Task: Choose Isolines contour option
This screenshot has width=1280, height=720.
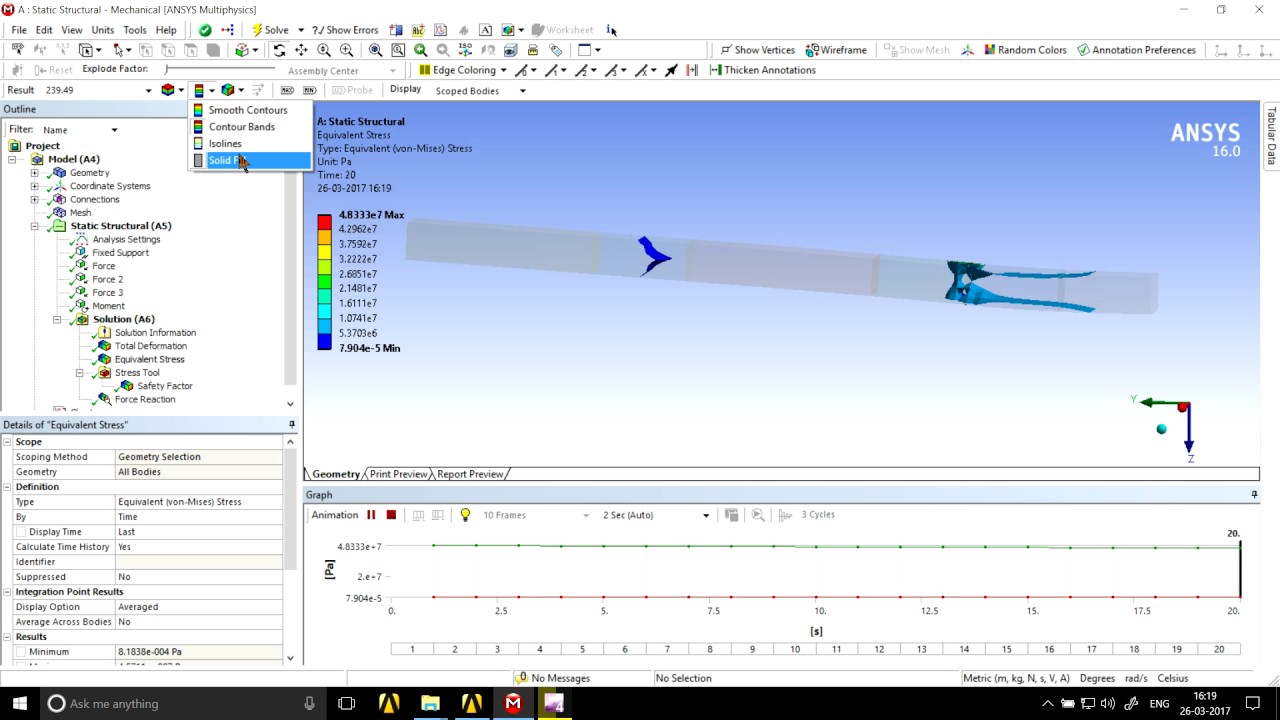Action: pyautogui.click(x=250, y=144)
